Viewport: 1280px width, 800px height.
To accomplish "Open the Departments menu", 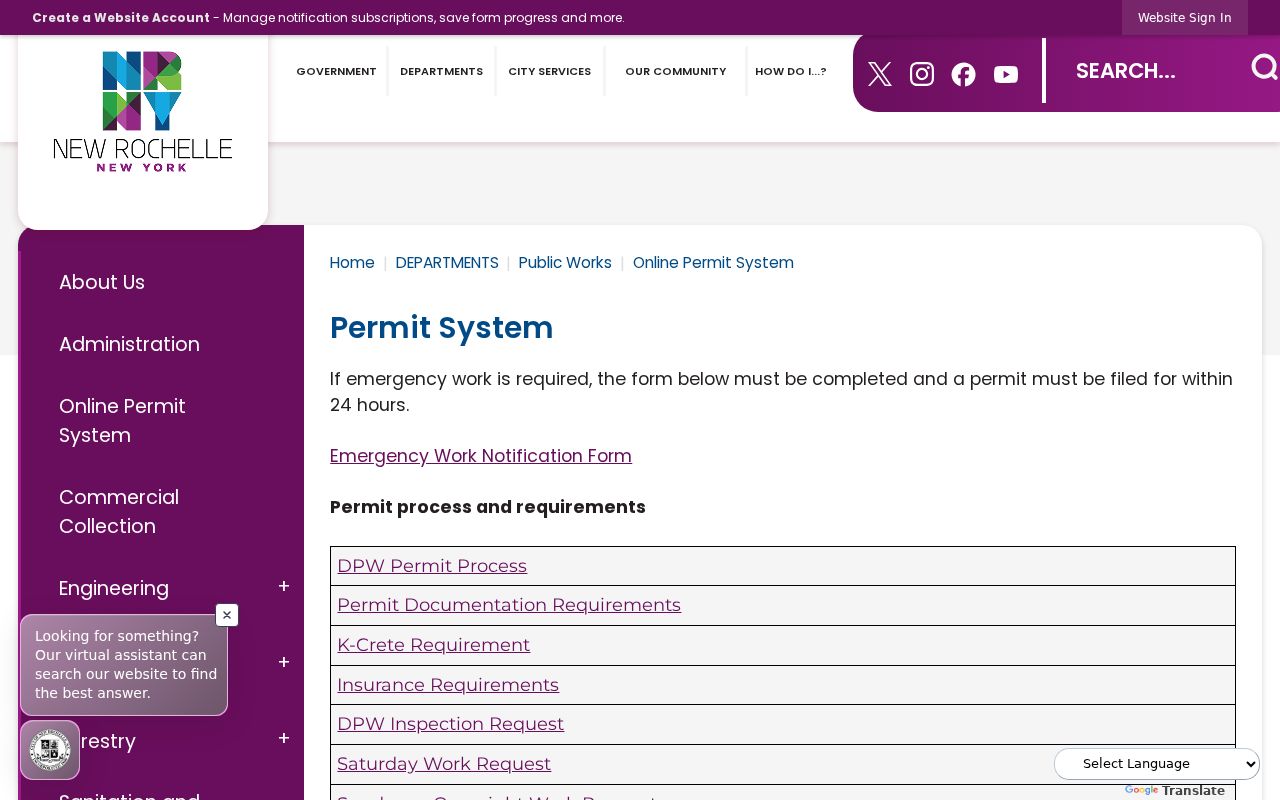I will tap(441, 71).
